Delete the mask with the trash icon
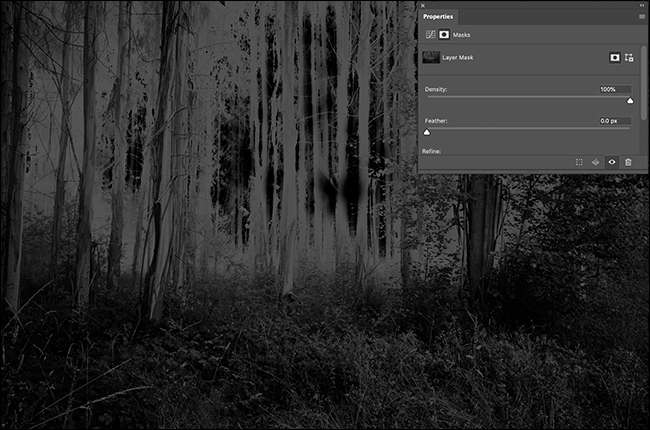Screen dimensions: 650x430 pos(628,161)
